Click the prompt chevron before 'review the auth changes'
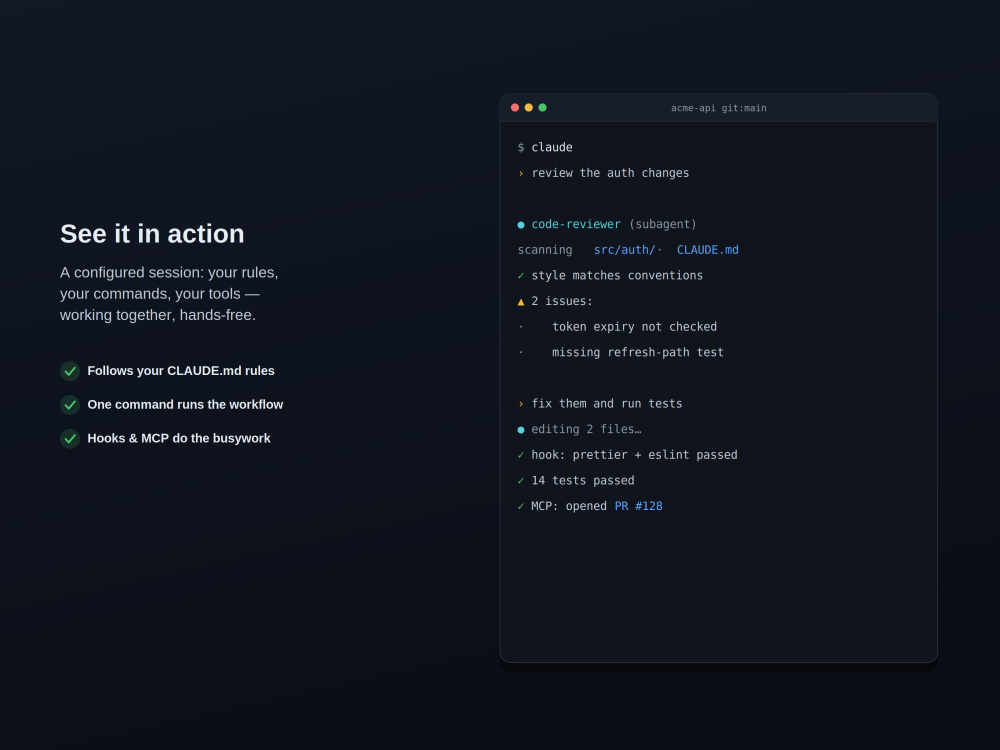The width and height of the screenshot is (1000, 750). (521, 173)
